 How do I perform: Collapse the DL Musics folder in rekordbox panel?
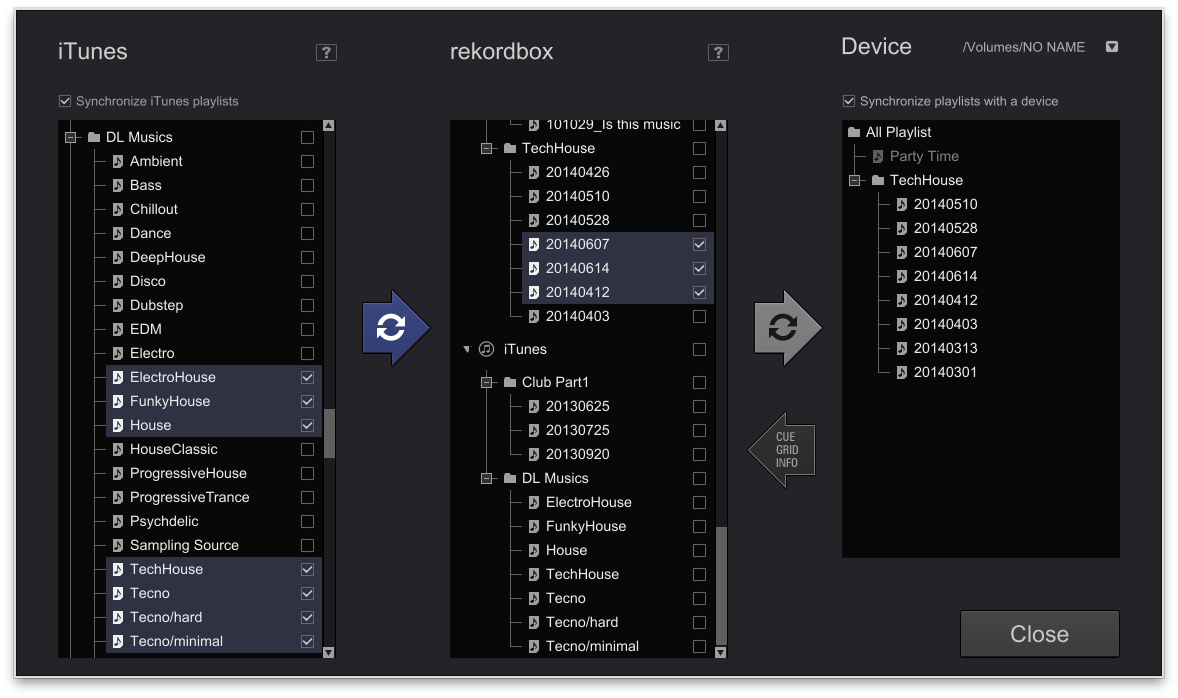click(x=486, y=479)
